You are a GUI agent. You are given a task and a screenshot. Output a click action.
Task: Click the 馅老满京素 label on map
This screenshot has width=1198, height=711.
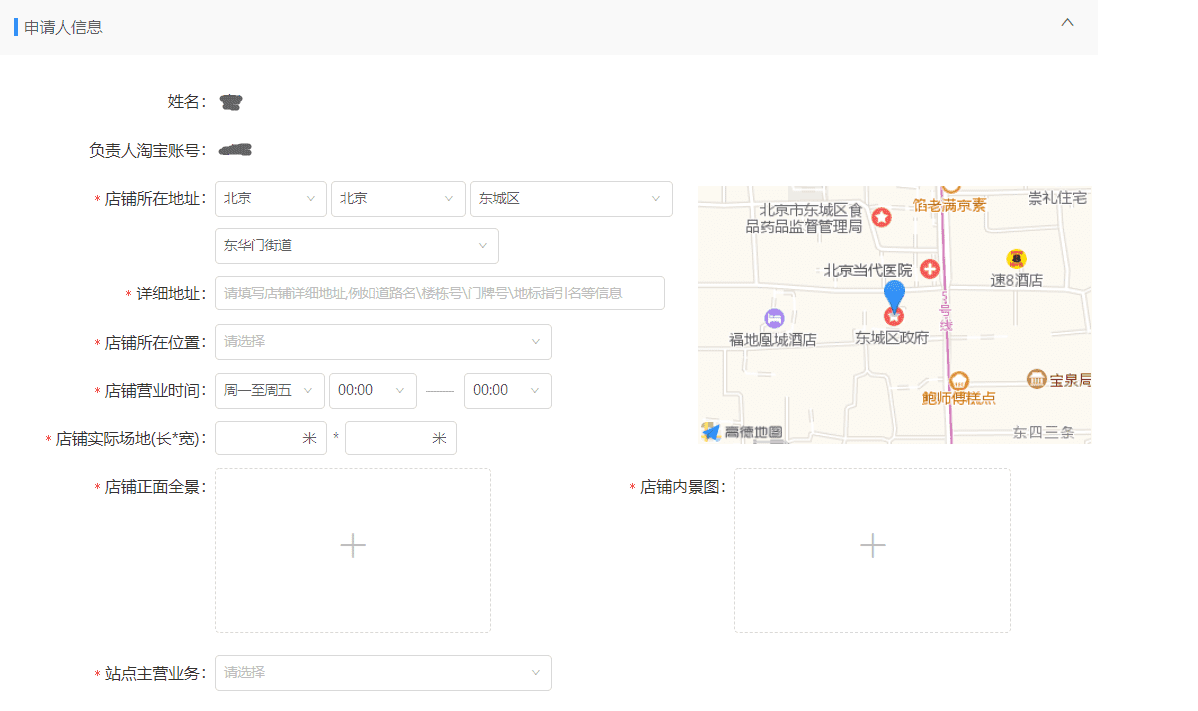click(x=949, y=205)
